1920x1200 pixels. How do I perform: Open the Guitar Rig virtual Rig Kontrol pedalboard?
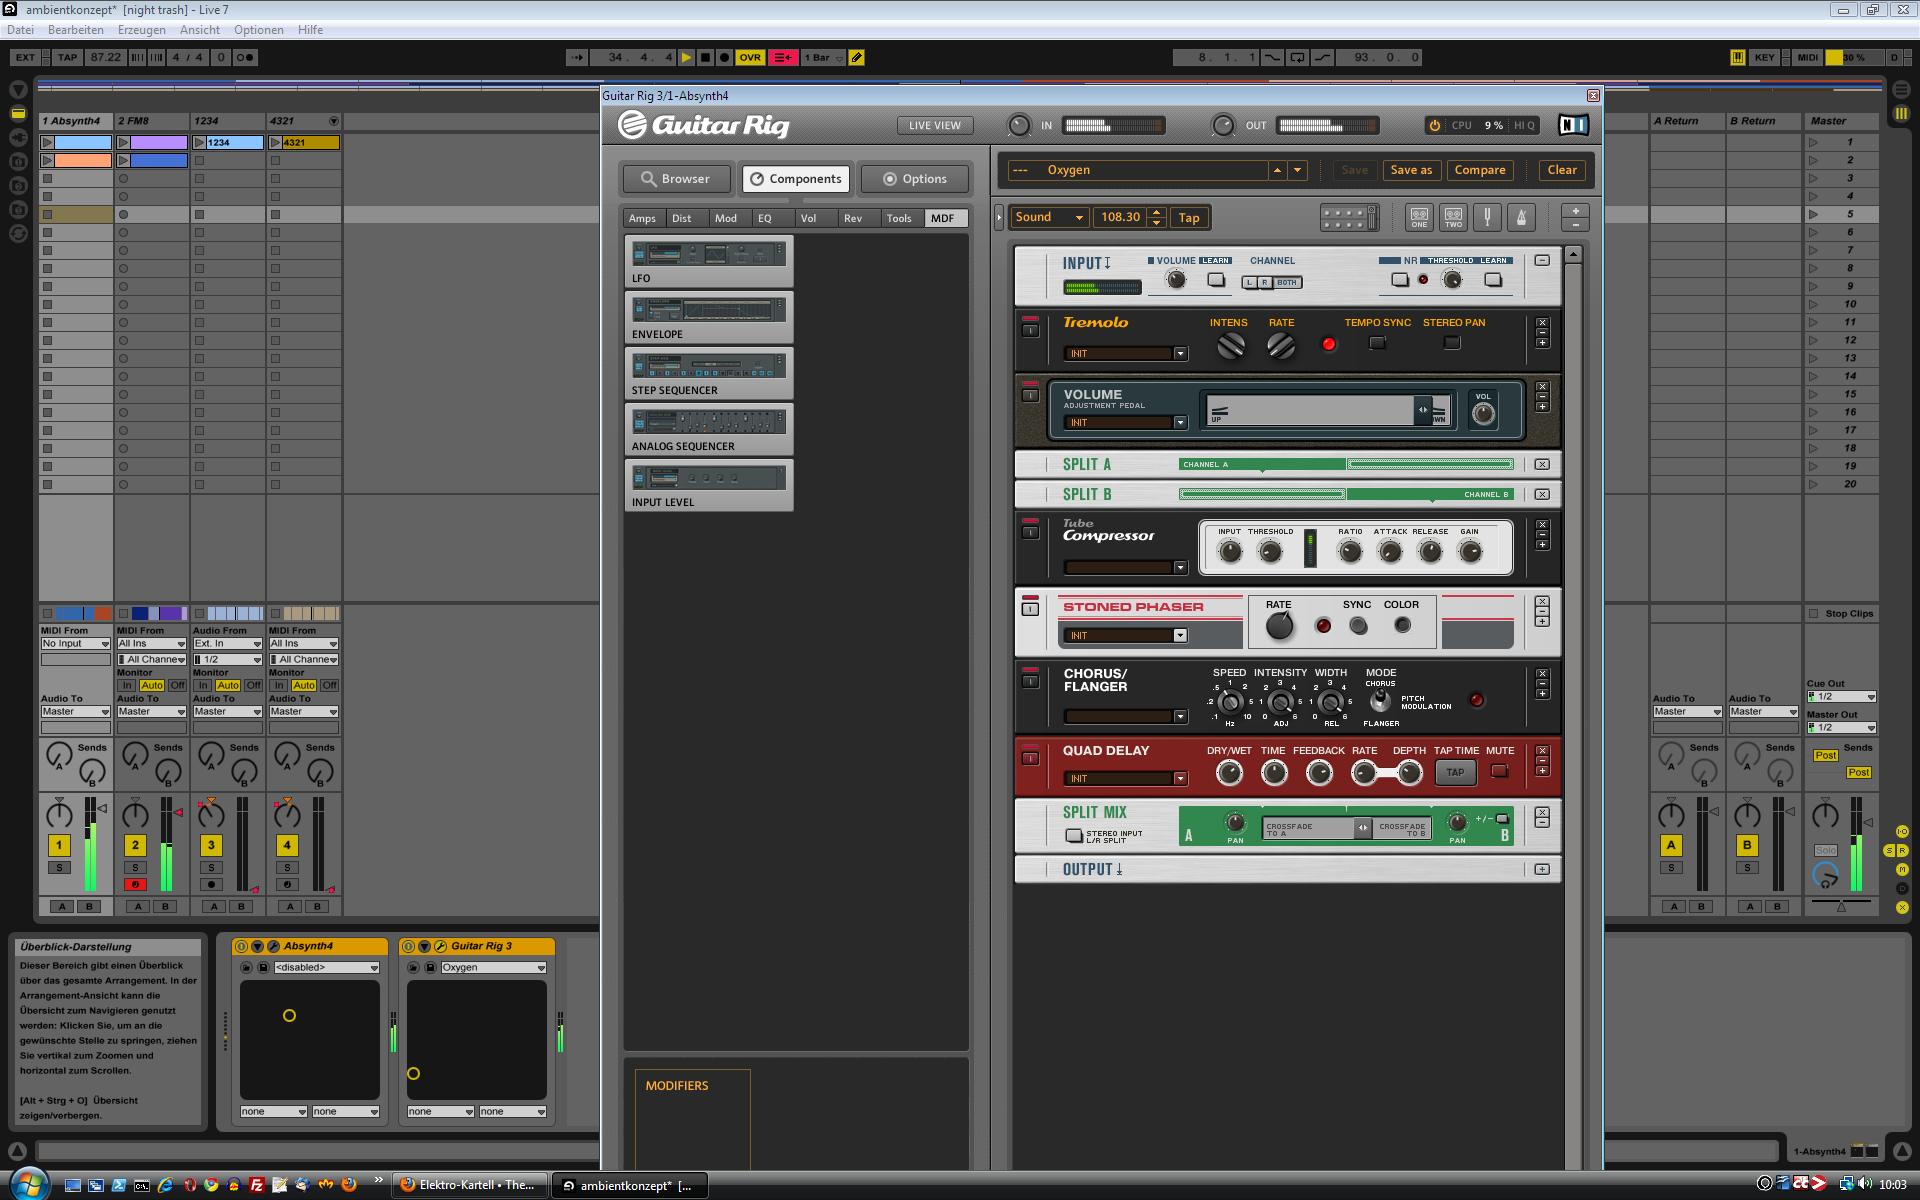click(x=1349, y=217)
